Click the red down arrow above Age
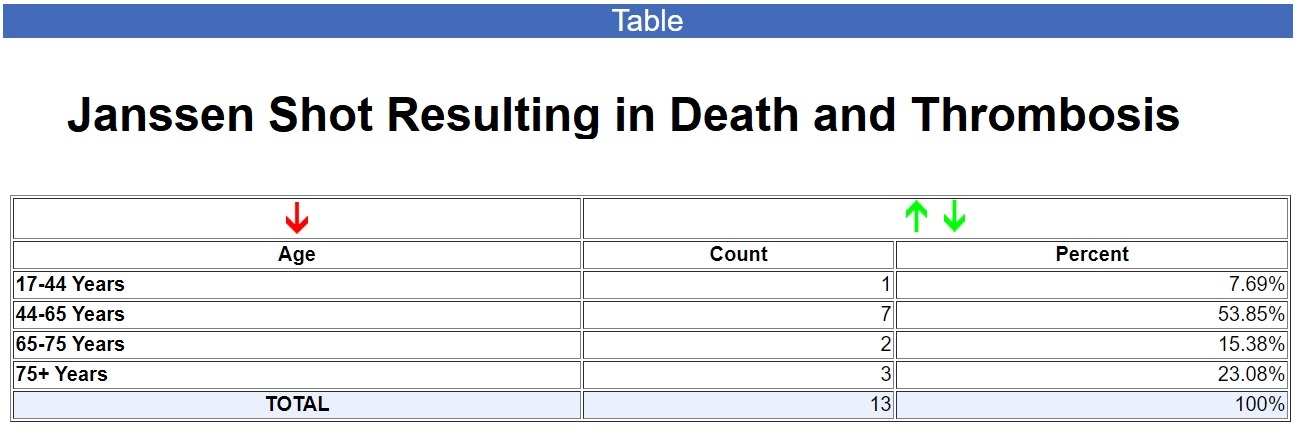The image size is (1300, 429). pyautogui.click(x=297, y=217)
